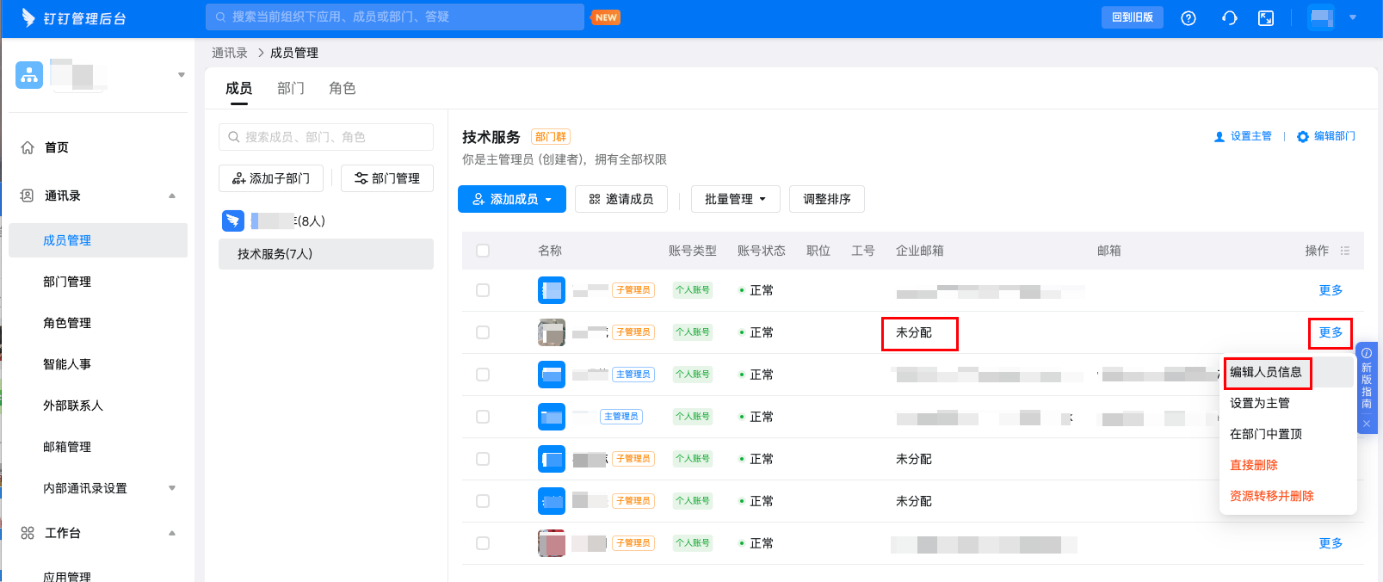Click the 添加子部门 button
Screen dimensions: 1383x582
(x=271, y=178)
